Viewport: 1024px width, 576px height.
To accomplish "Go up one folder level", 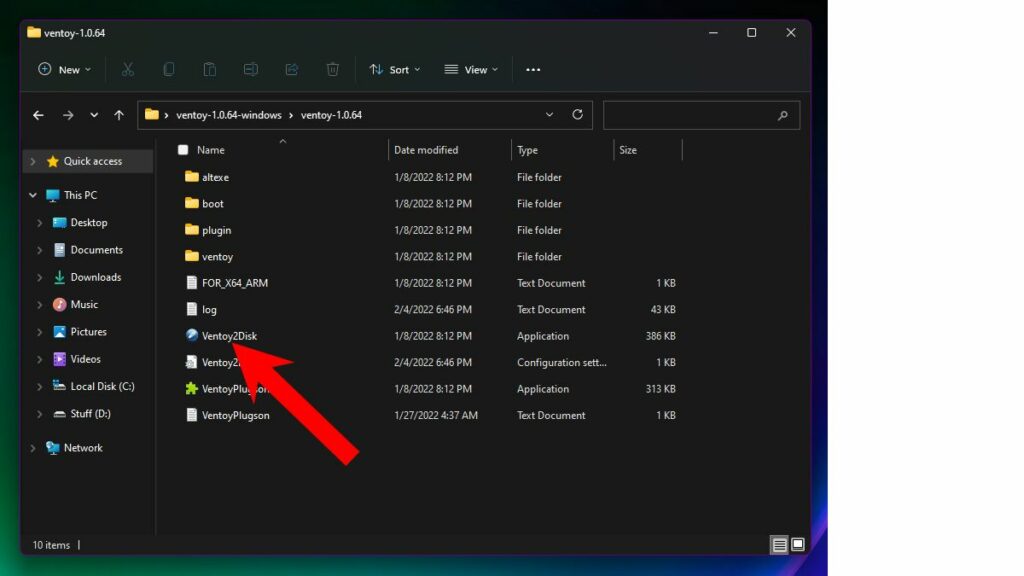I will pos(119,114).
